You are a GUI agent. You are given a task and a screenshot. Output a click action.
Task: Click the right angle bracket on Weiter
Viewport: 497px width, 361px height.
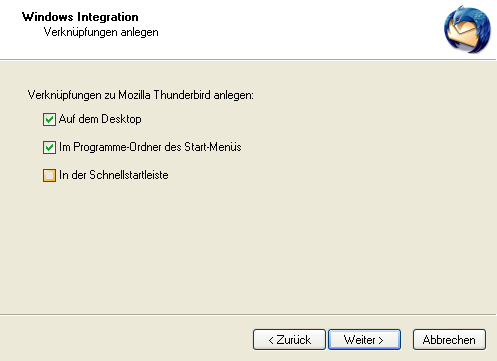pos(381,340)
